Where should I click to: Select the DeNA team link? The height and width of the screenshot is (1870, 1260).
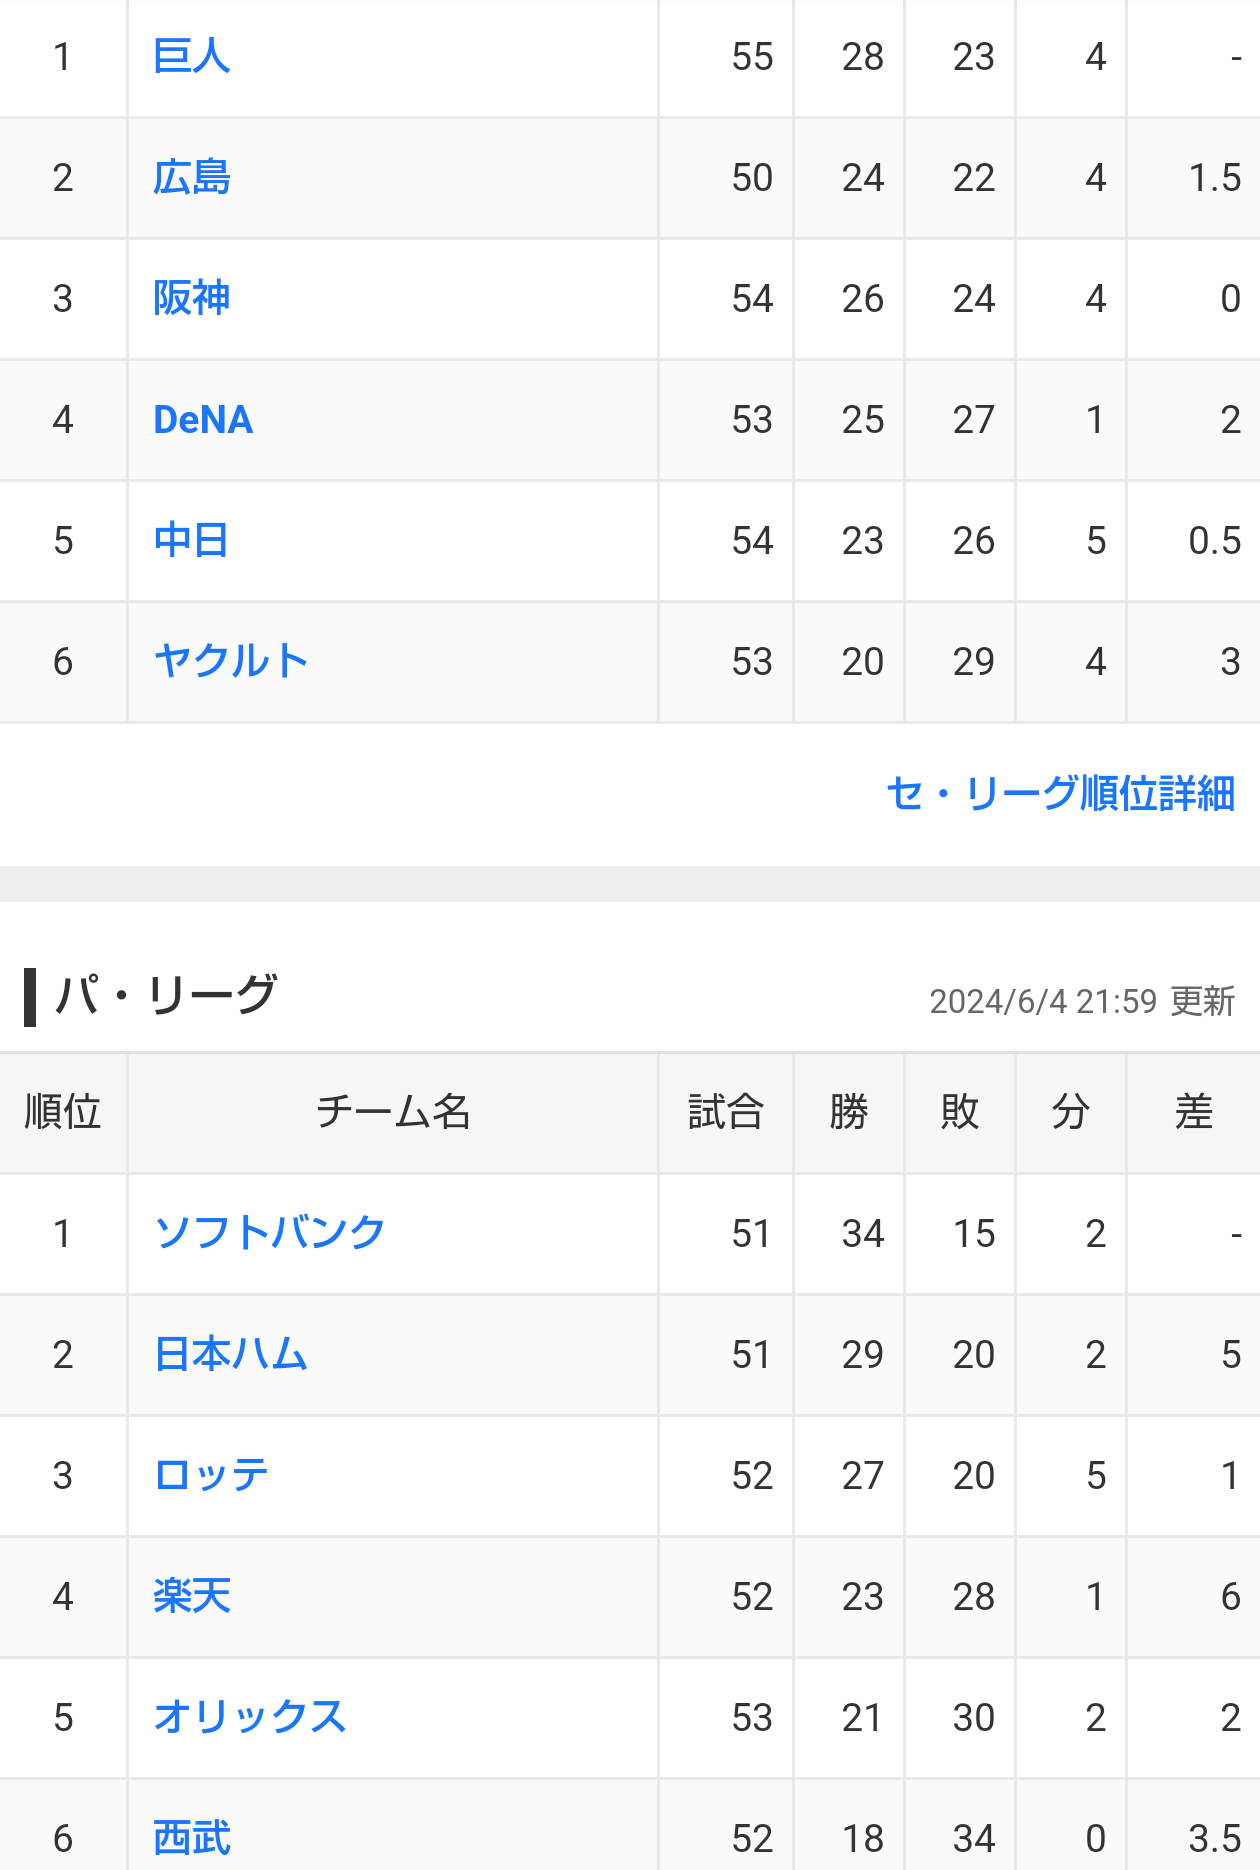click(203, 419)
